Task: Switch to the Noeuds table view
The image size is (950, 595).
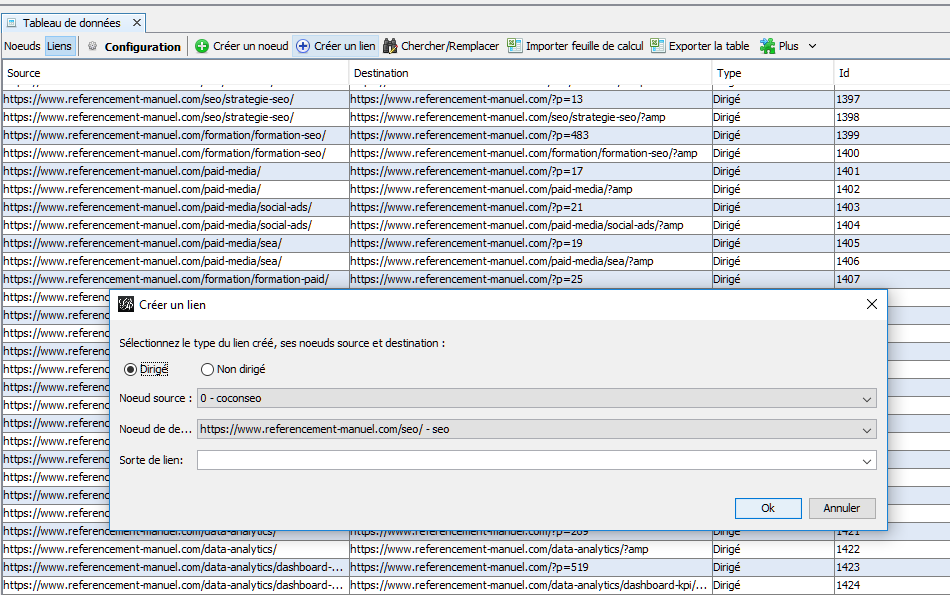Action: point(22,46)
